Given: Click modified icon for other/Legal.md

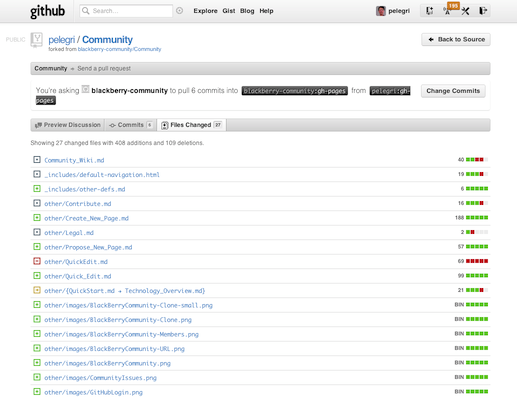Looking at the screenshot, I should click(x=37, y=232).
